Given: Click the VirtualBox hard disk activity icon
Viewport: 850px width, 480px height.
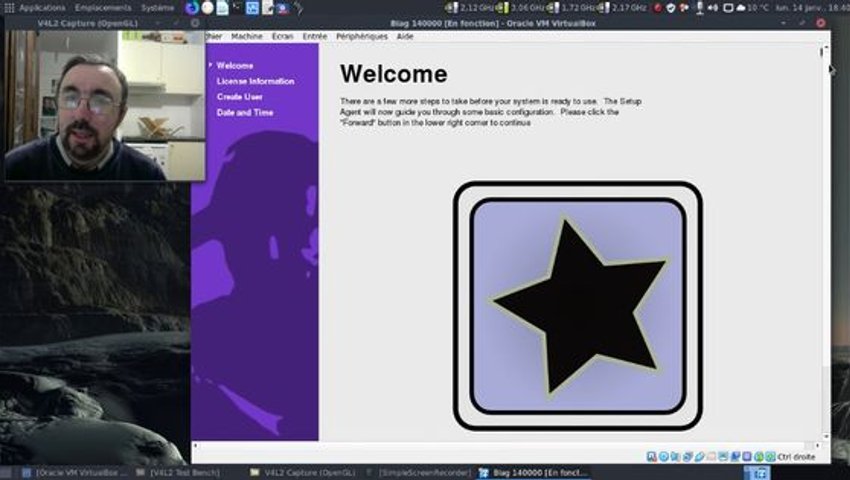Looking at the screenshot, I should pos(652,457).
